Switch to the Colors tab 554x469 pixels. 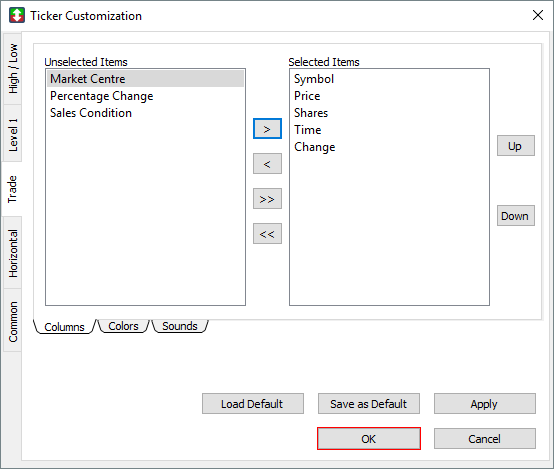pos(123,326)
